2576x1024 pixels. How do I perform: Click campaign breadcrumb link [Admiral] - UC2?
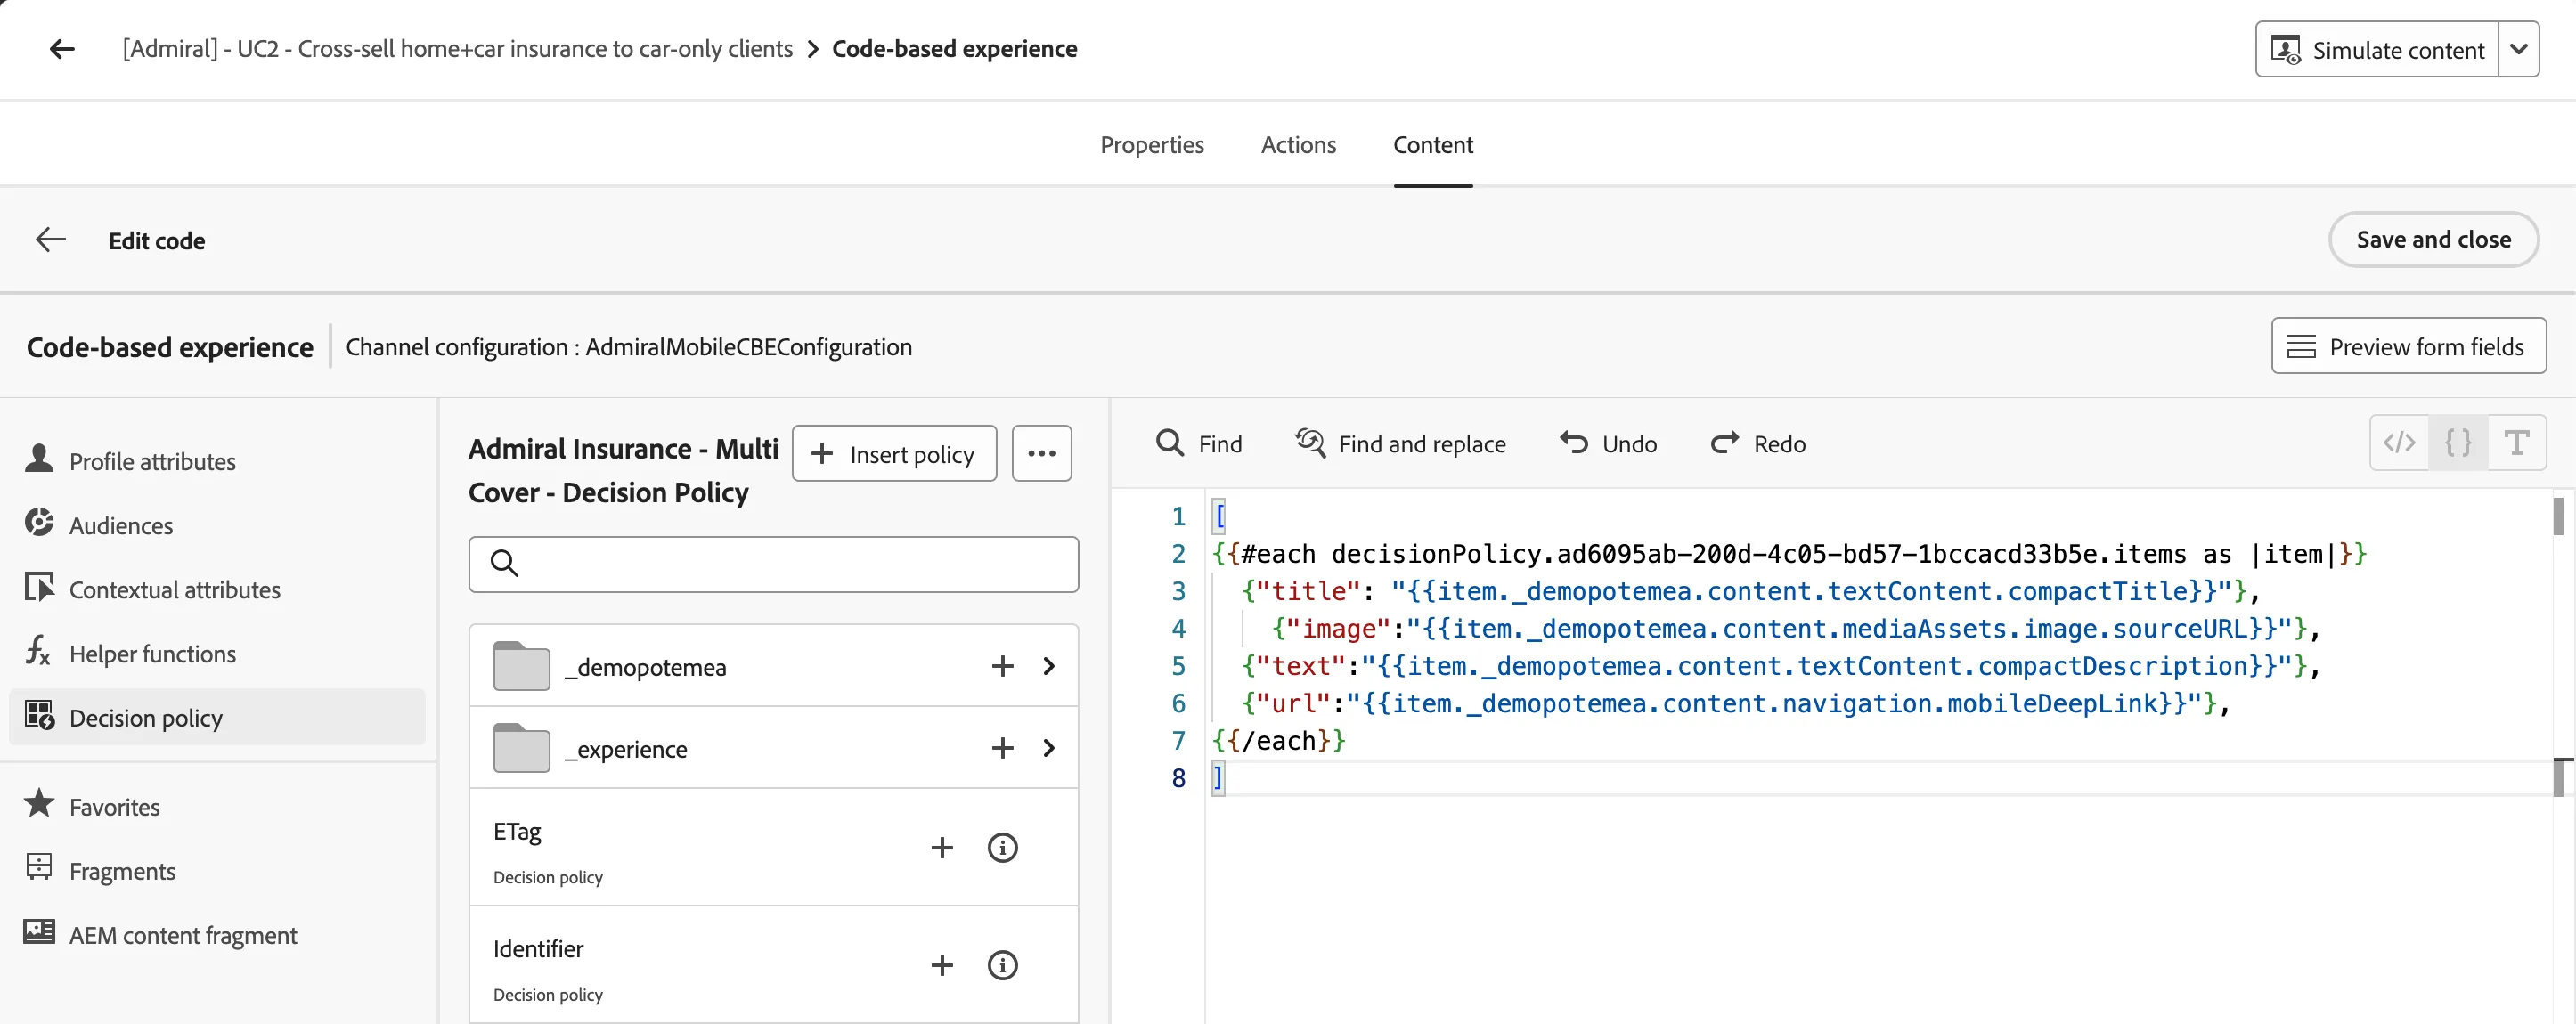(x=457, y=49)
